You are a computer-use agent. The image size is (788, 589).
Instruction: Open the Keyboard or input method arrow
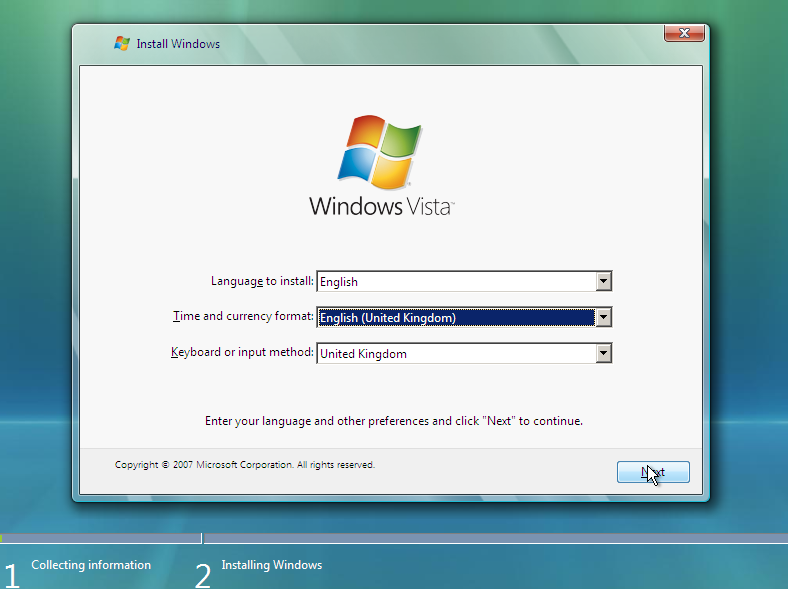coord(604,353)
